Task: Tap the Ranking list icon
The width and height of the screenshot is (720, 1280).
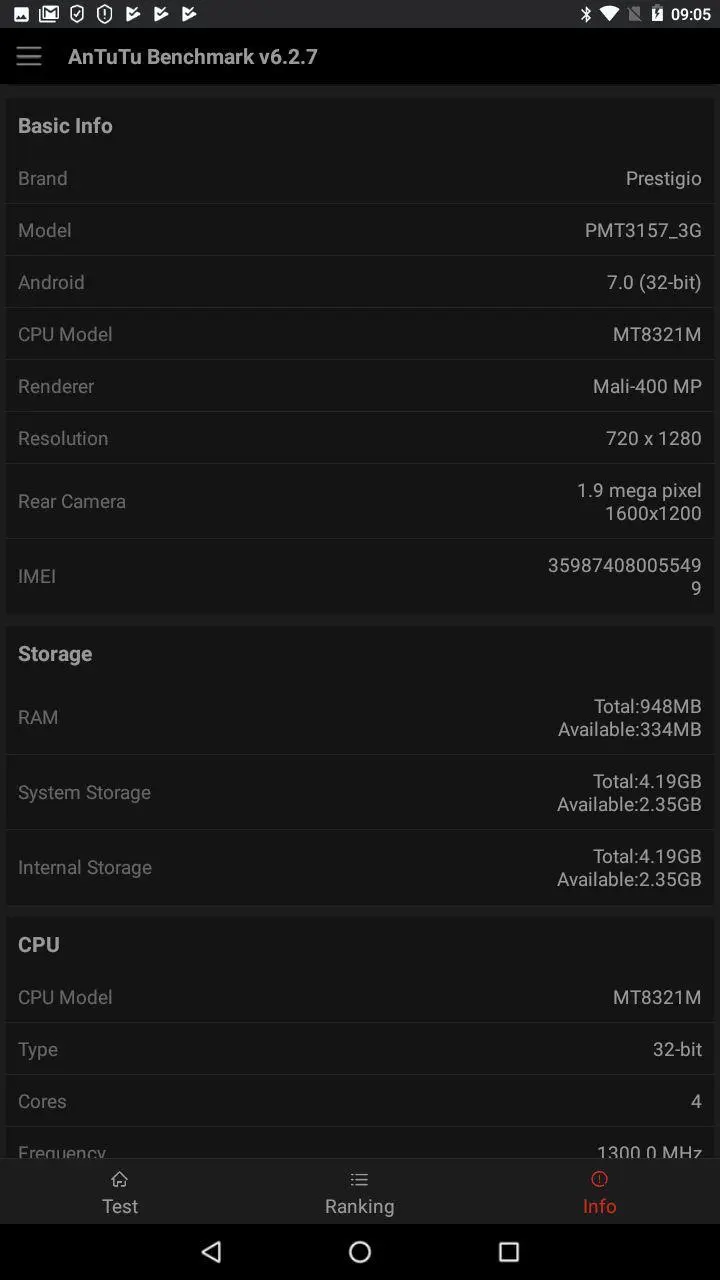Action: coord(359,1180)
